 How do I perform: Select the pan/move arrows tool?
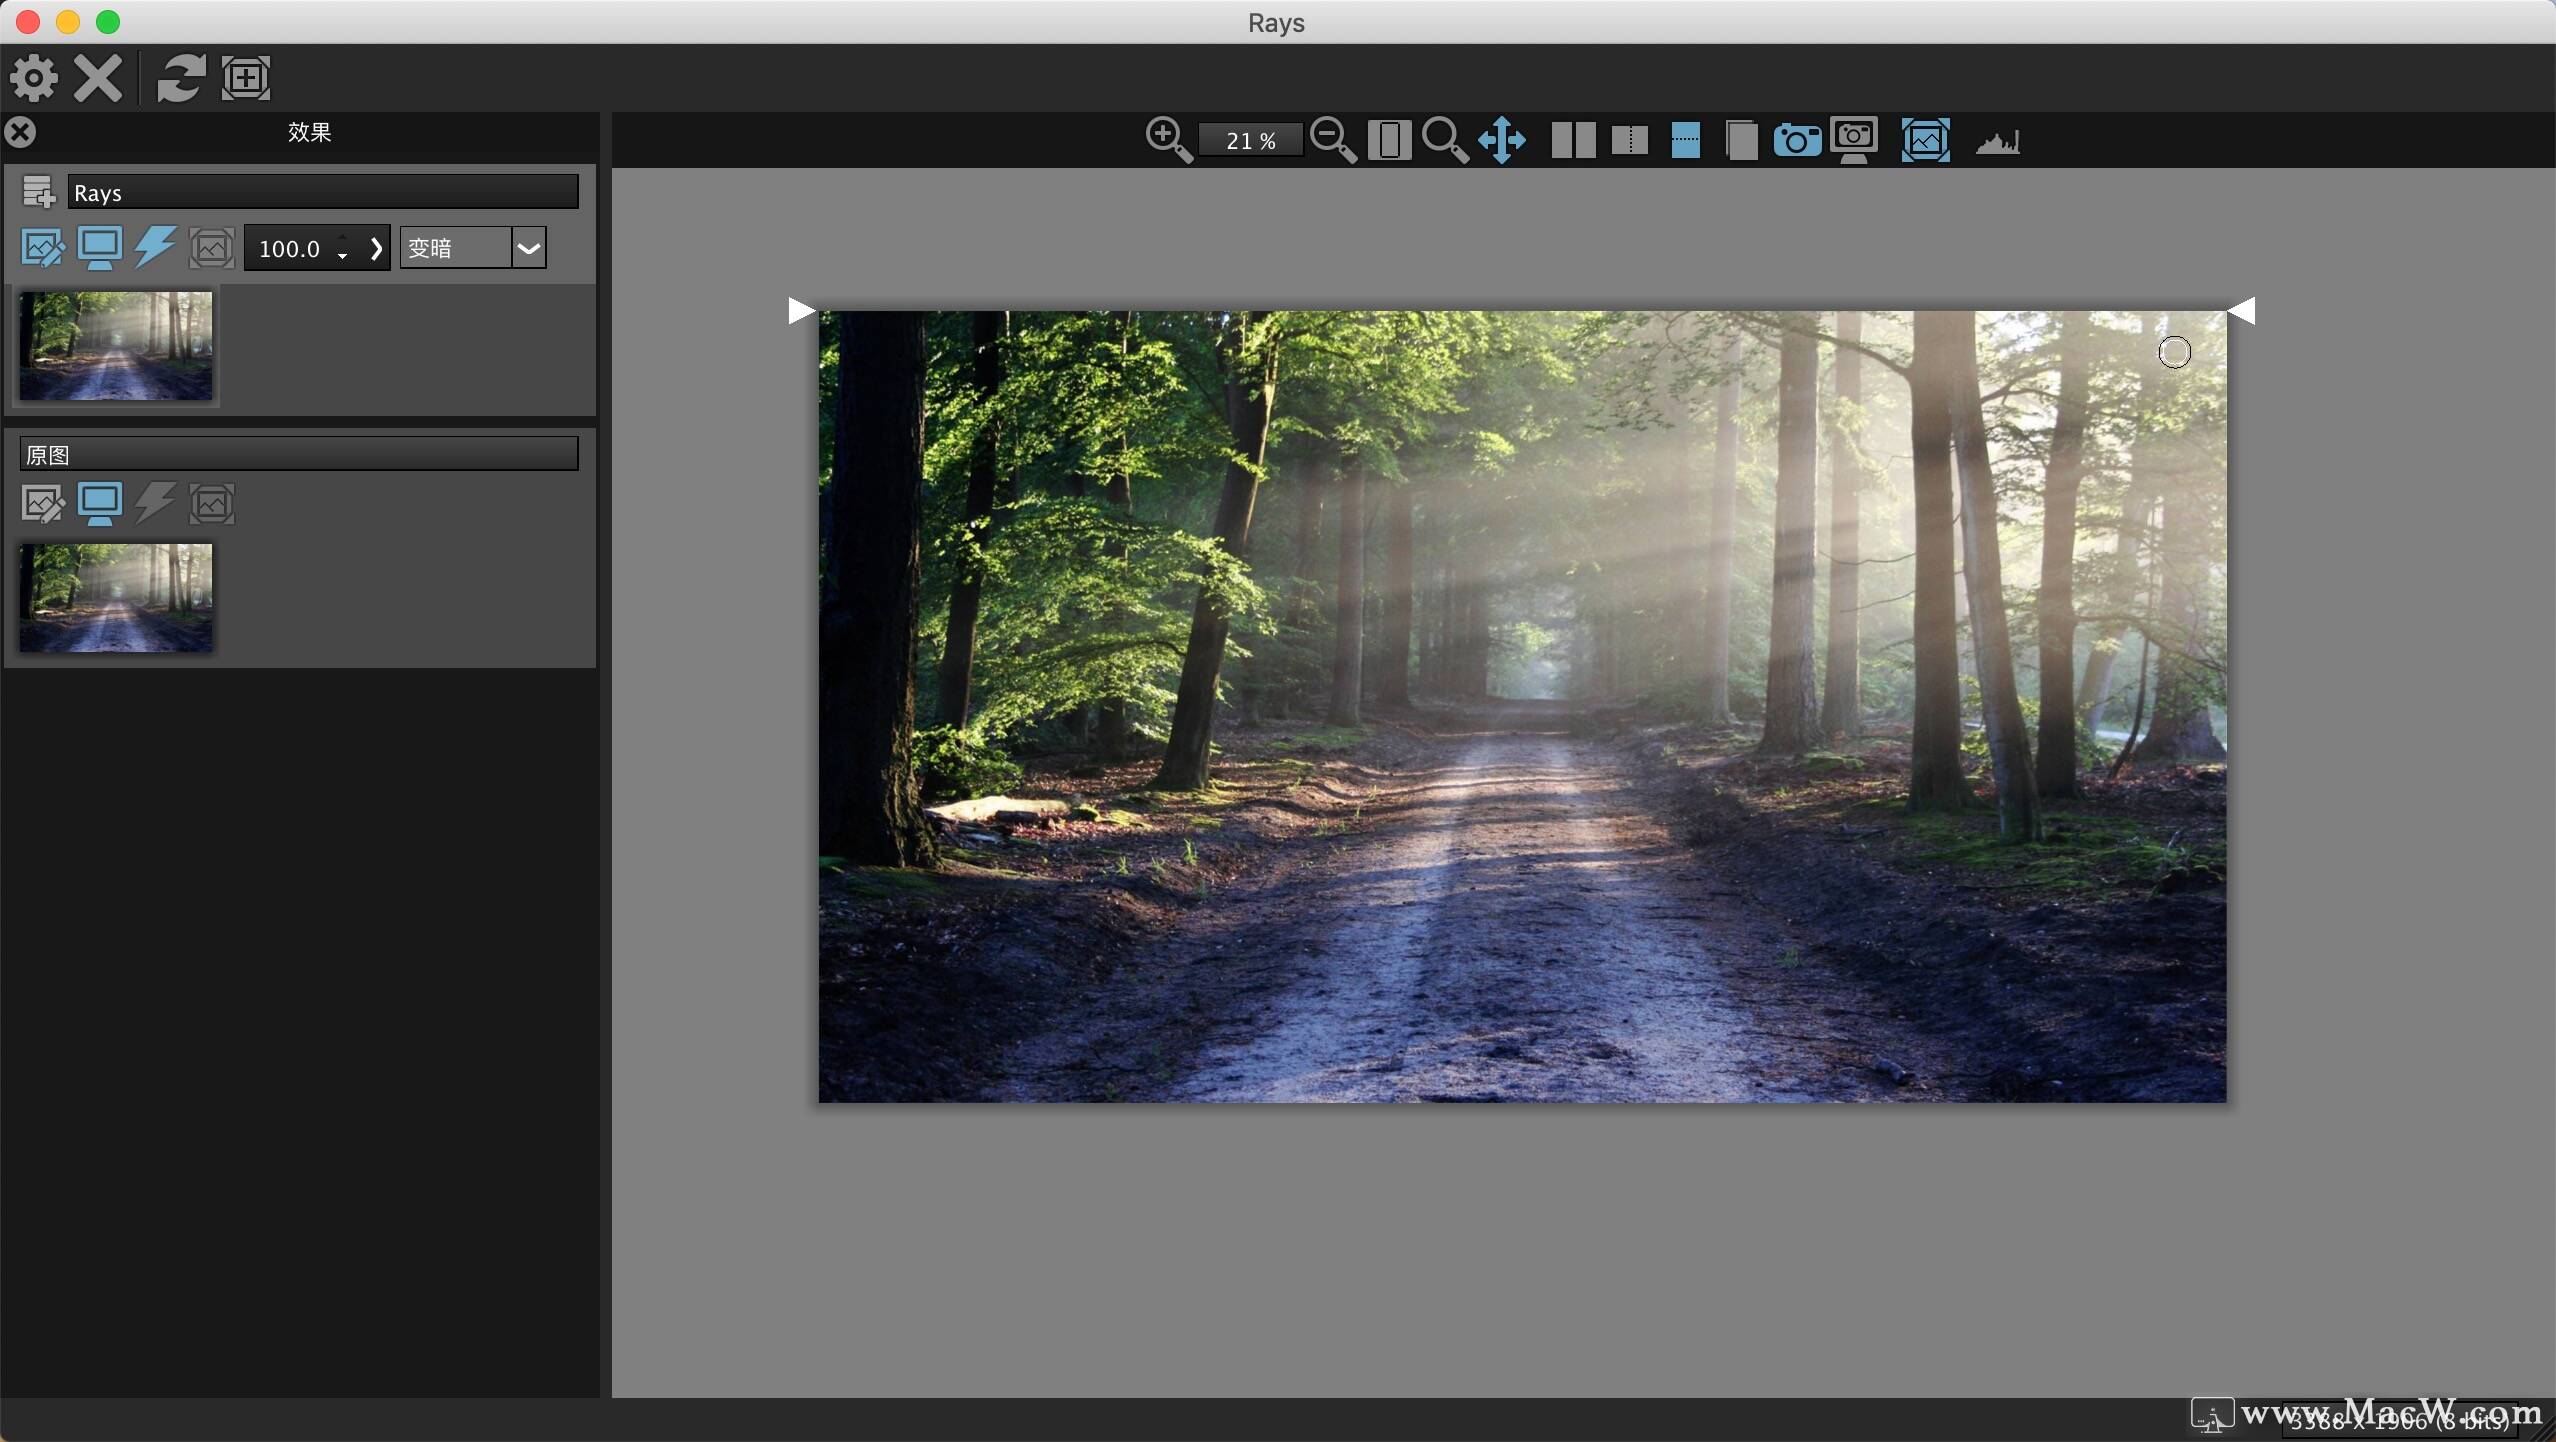coord(1501,140)
